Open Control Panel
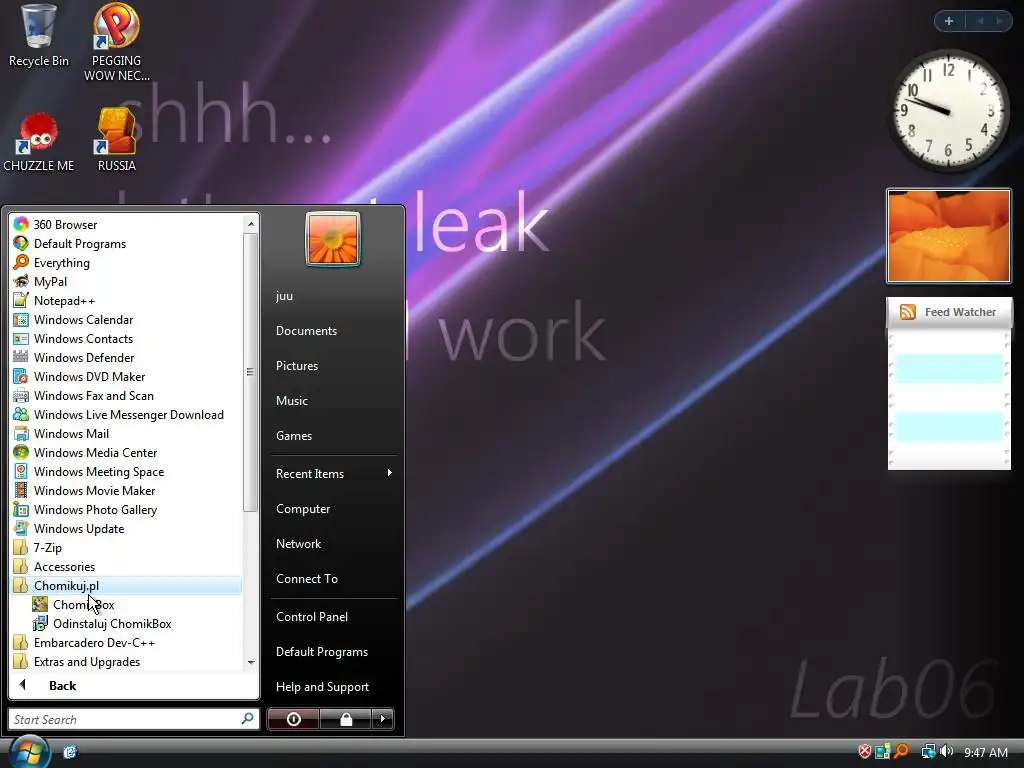This screenshot has width=1024, height=768. click(333, 616)
